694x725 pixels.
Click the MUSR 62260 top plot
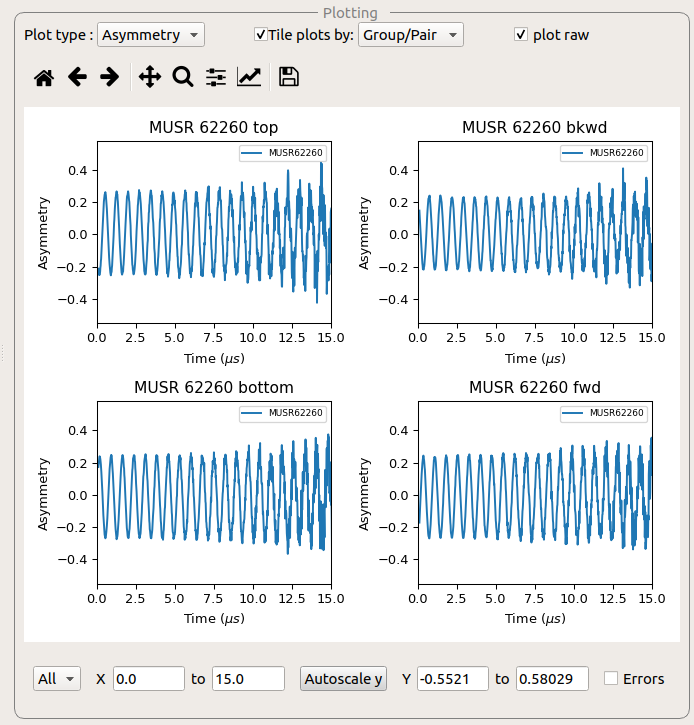(214, 231)
